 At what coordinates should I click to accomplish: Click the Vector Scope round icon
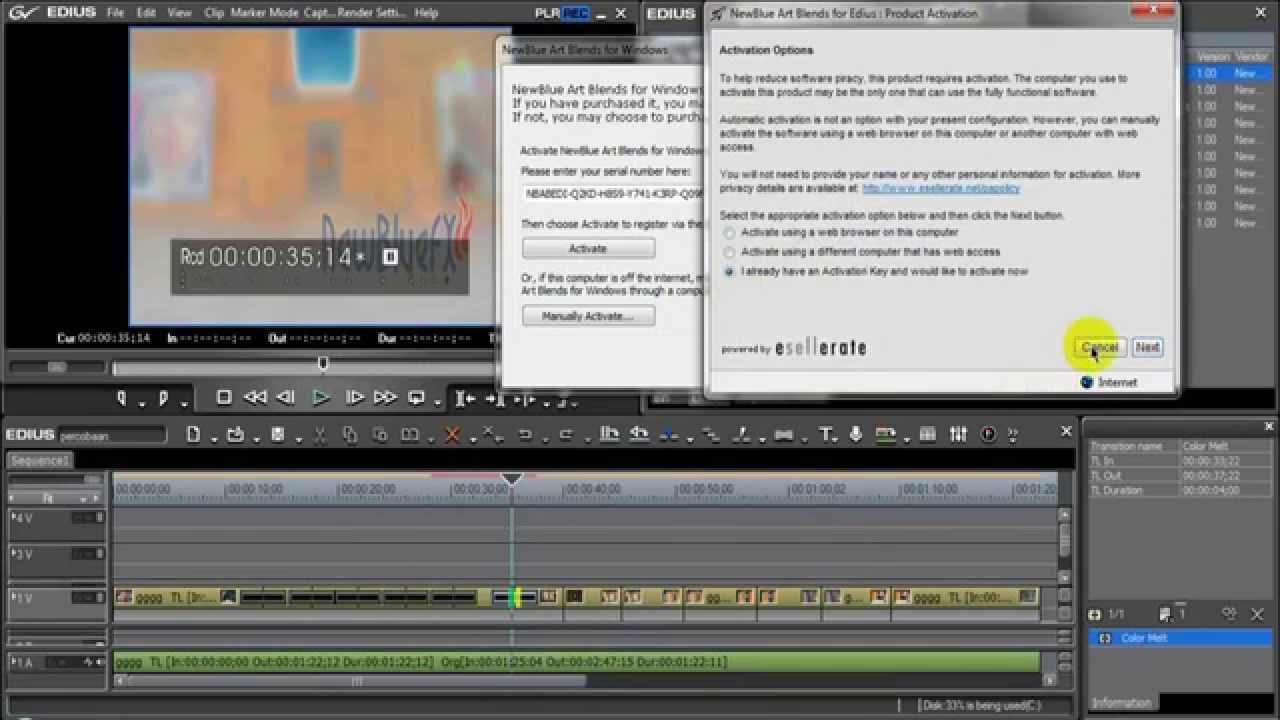click(x=989, y=434)
